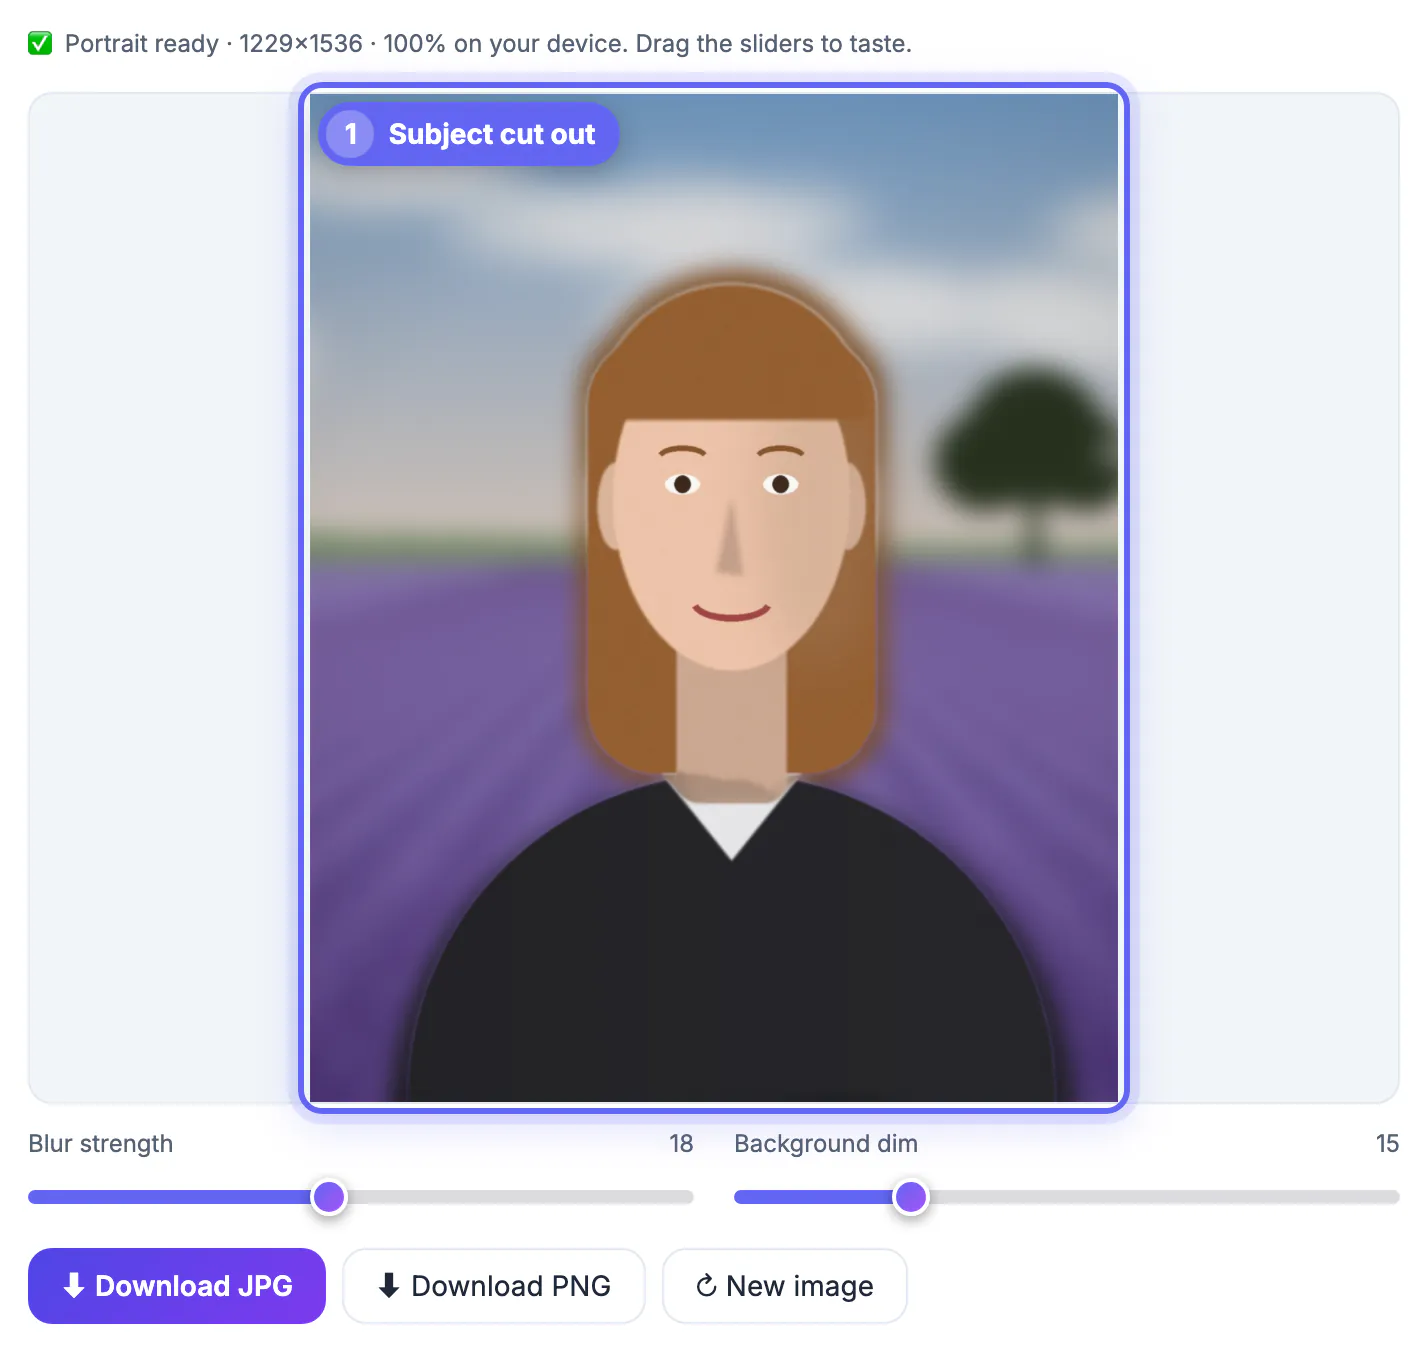The image size is (1428, 1352).
Task: Click the Blur strength value 18
Action: (681, 1144)
